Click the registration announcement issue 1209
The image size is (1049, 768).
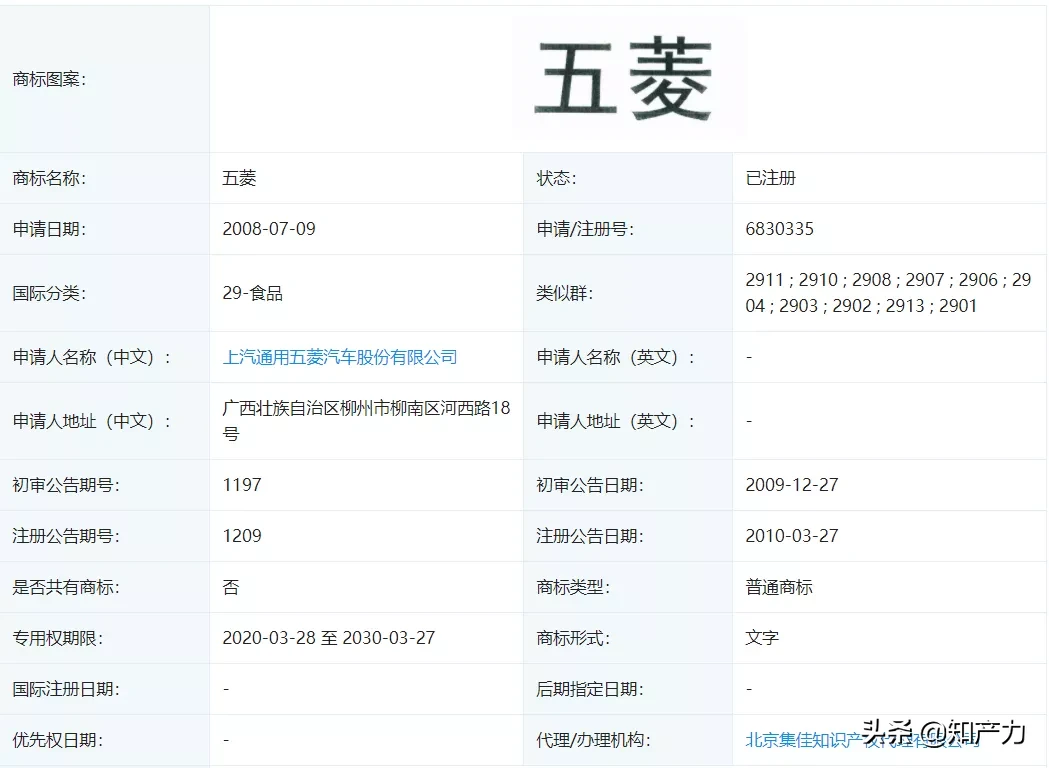(242, 536)
